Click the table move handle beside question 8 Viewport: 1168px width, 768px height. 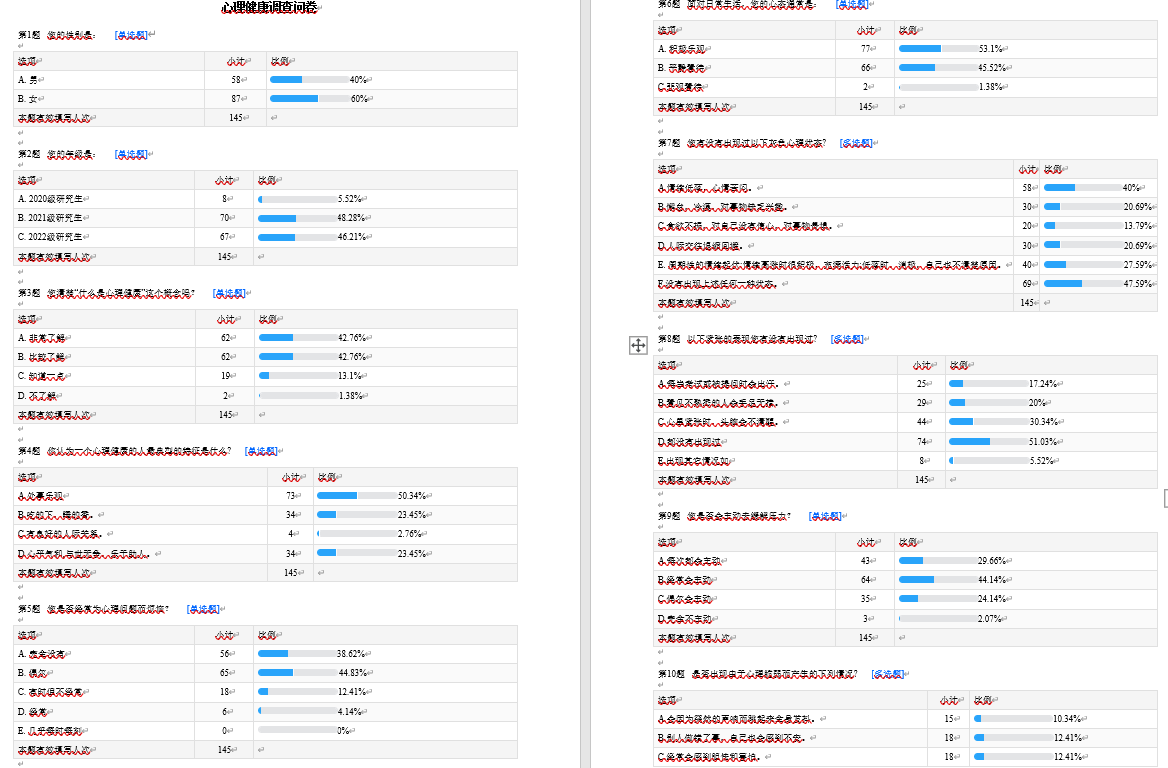point(637,345)
